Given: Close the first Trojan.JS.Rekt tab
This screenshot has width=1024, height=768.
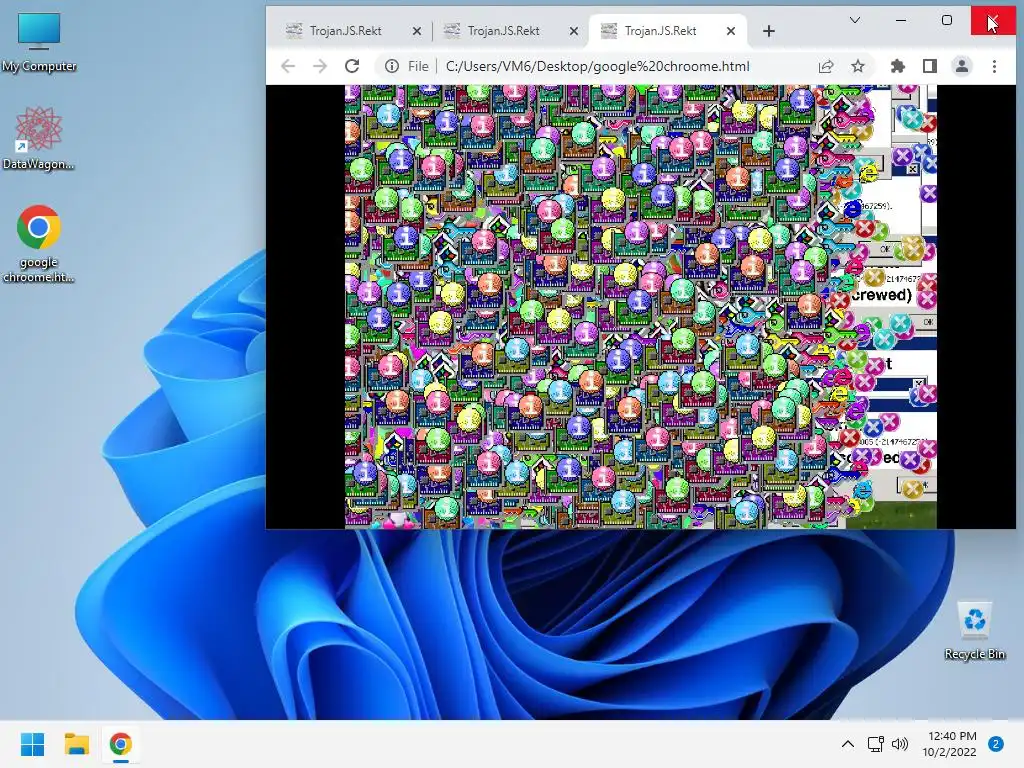Looking at the screenshot, I should (x=417, y=31).
